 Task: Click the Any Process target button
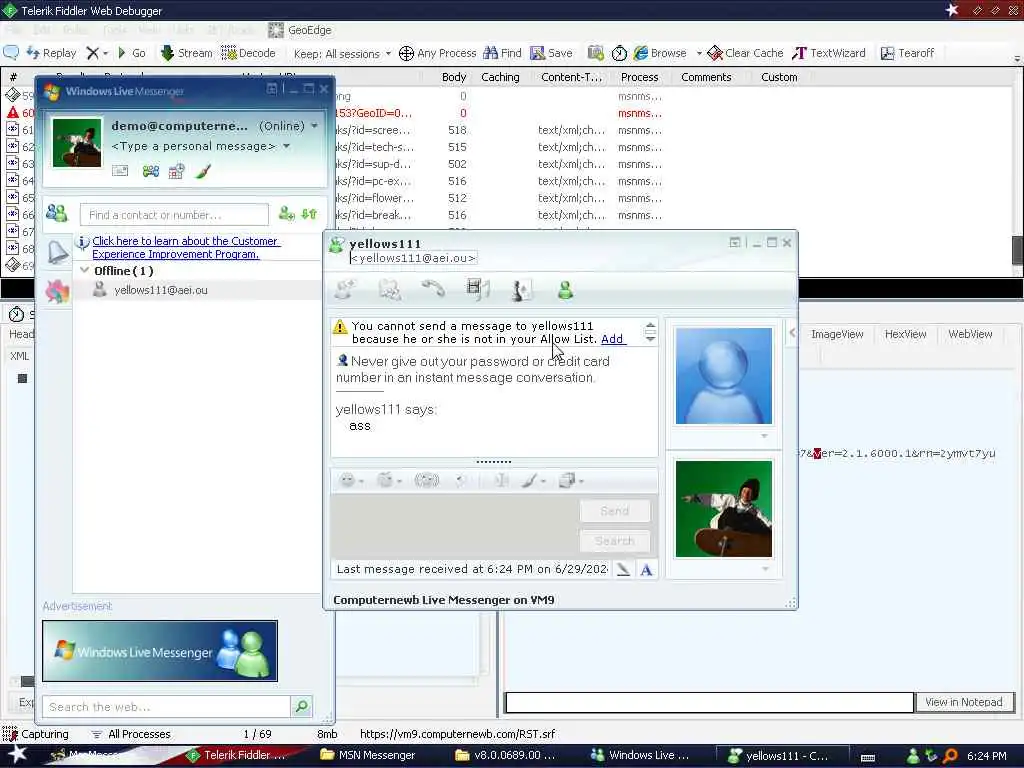(x=438, y=53)
